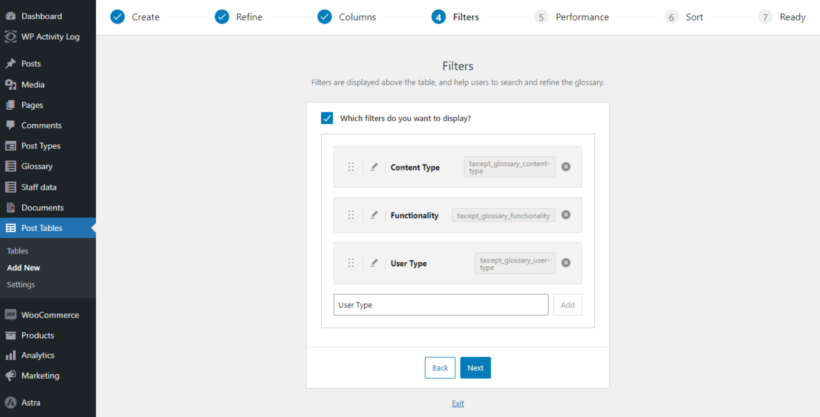Click the Post Types icon
820x417 pixels.
(10, 146)
